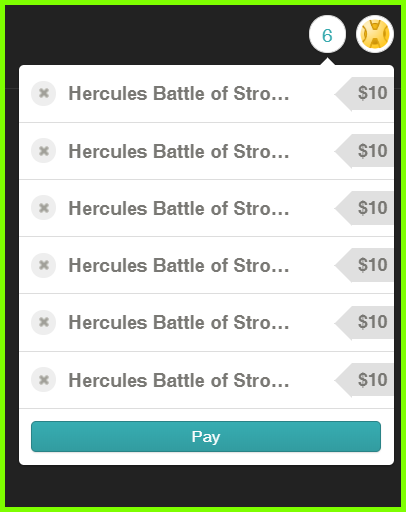The height and width of the screenshot is (512, 406).
Task: Remove the third Hercules Battle cart item
Action: coord(44,208)
